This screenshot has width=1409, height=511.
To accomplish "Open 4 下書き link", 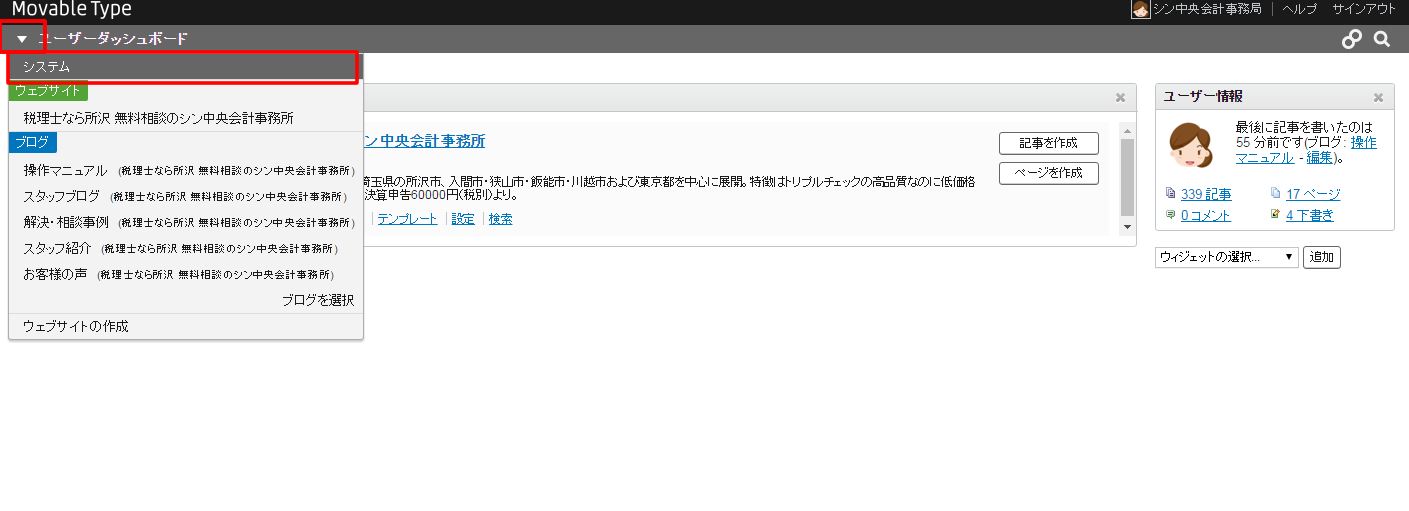I will (x=1310, y=216).
